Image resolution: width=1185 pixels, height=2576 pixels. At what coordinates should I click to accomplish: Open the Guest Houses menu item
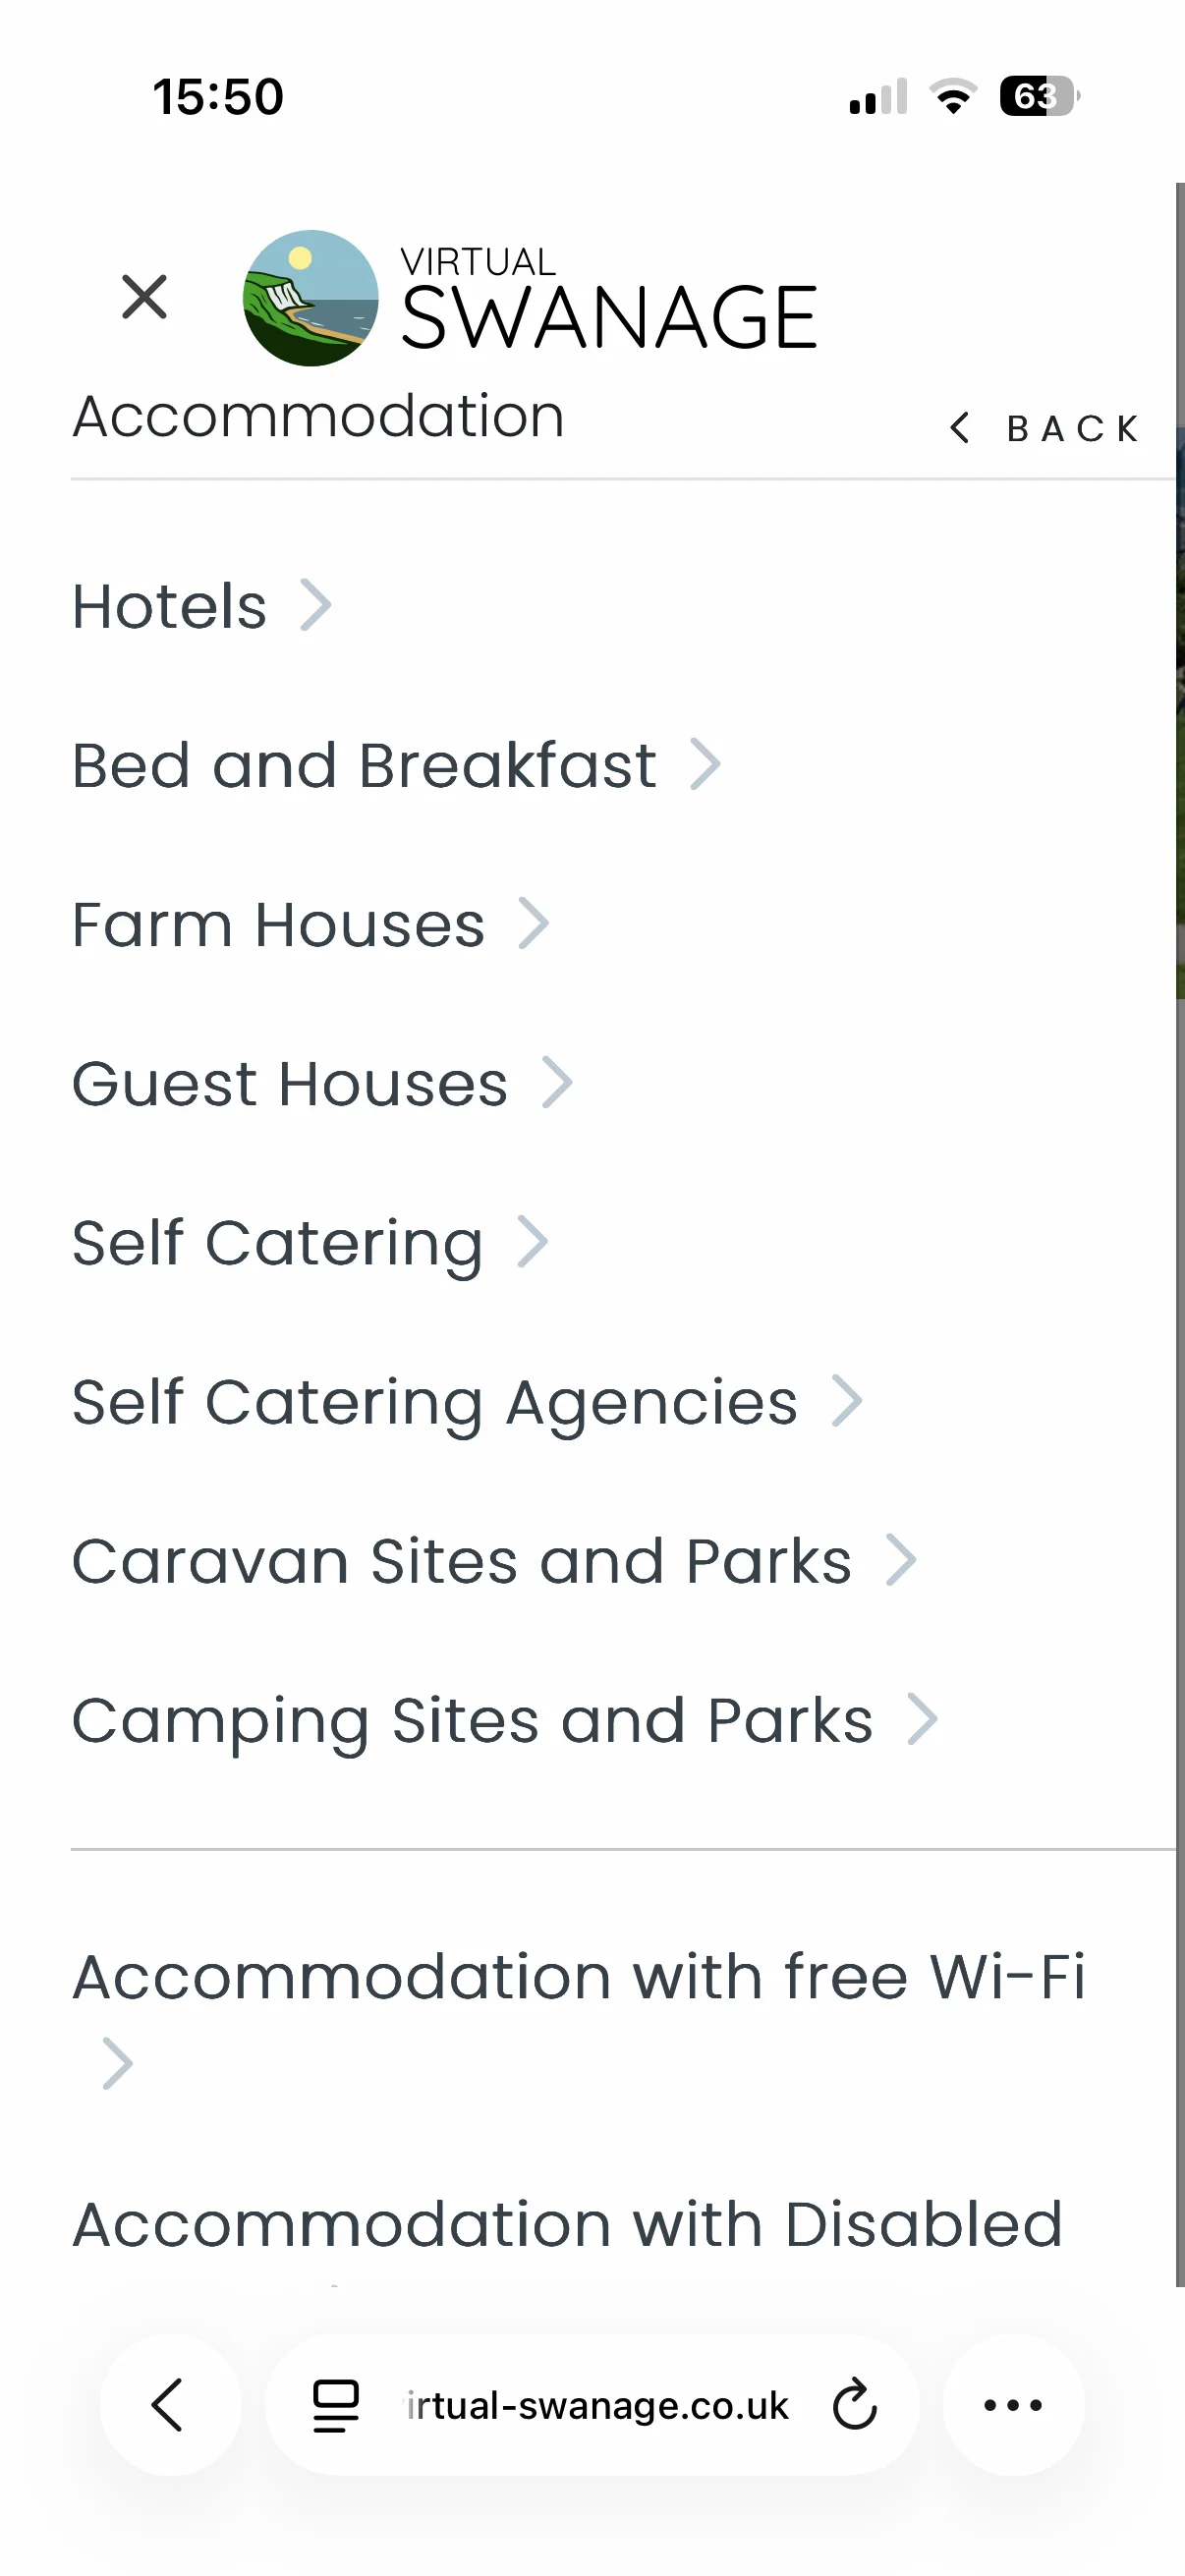(x=290, y=1084)
